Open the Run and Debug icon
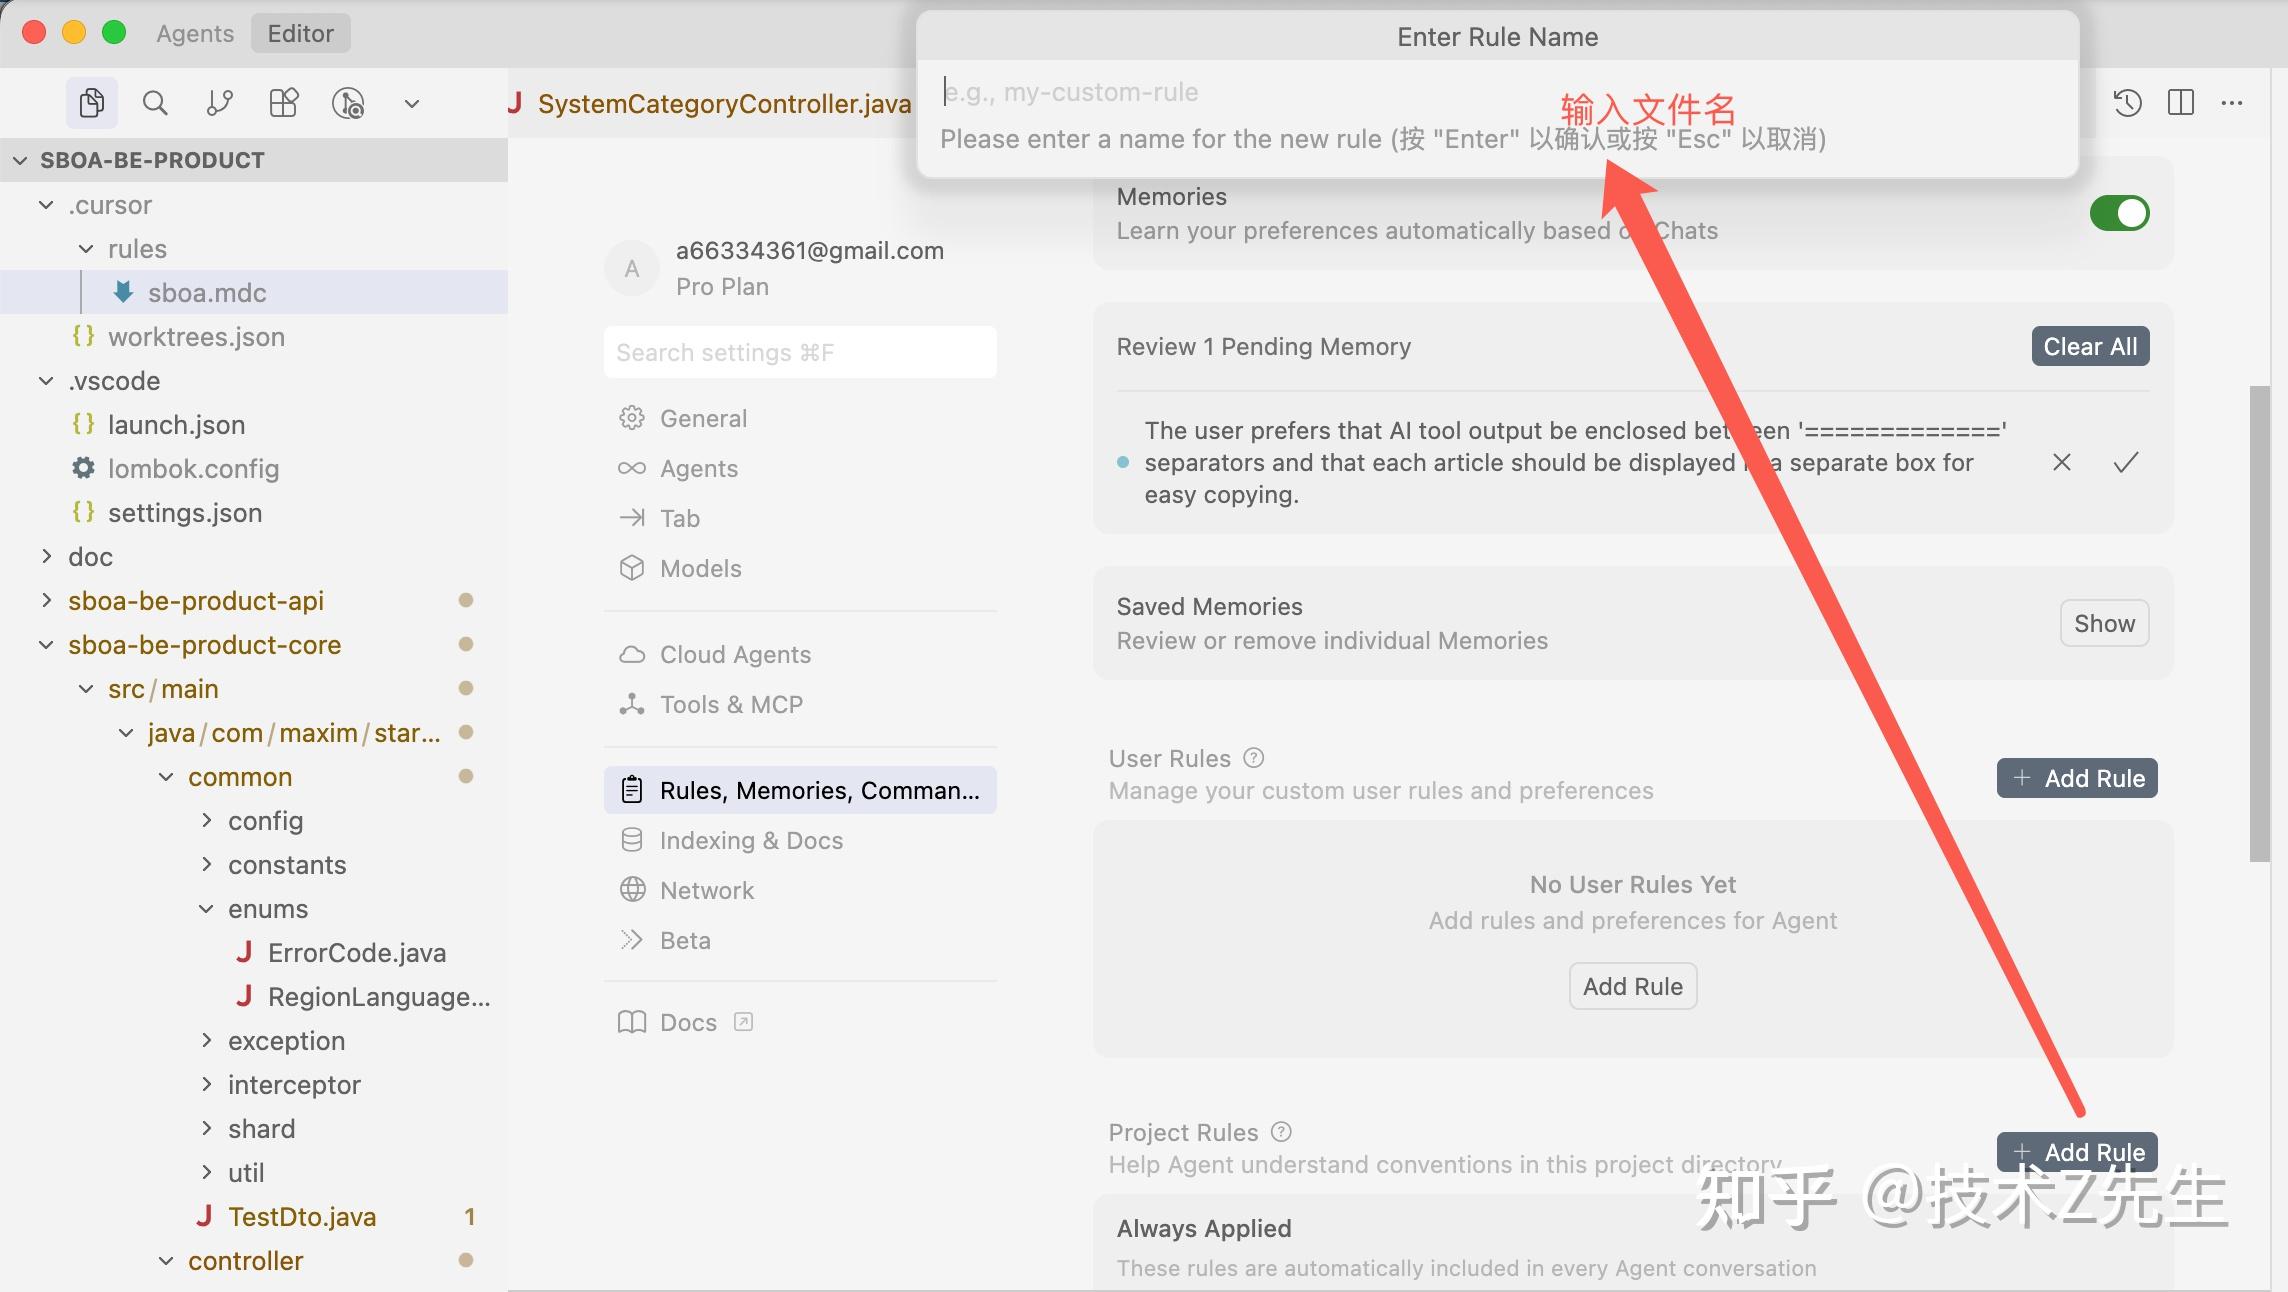Image resolution: width=2288 pixels, height=1292 pixels. 348,103
